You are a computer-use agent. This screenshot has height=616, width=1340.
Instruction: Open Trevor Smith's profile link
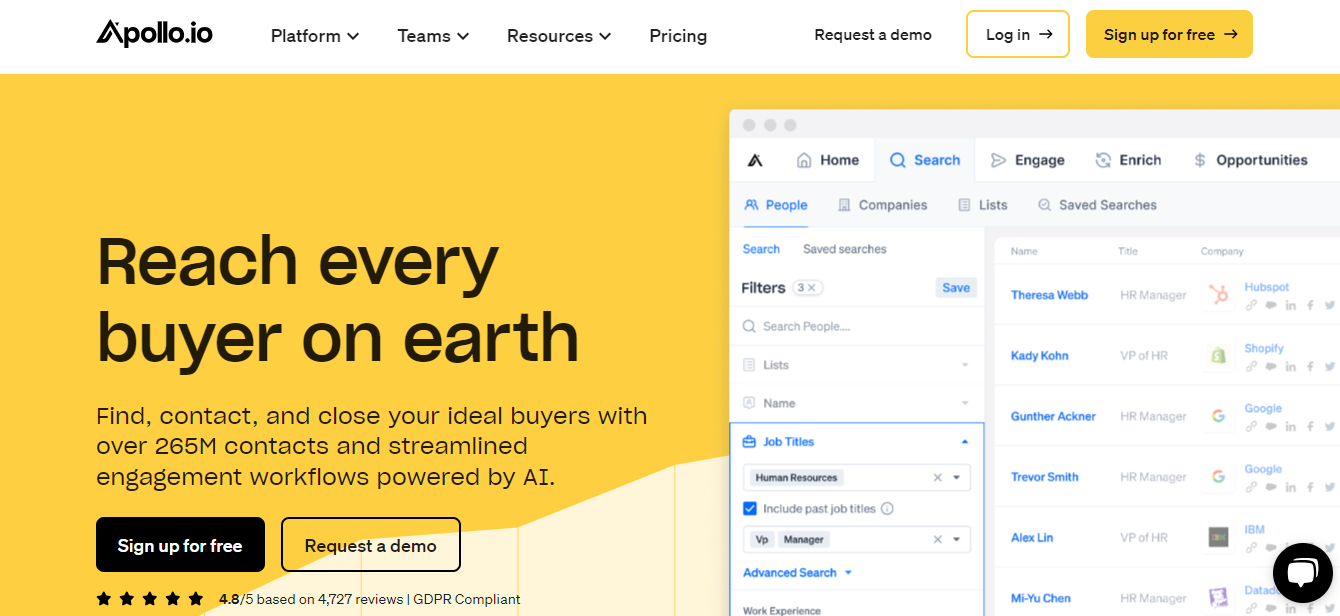click(1044, 477)
